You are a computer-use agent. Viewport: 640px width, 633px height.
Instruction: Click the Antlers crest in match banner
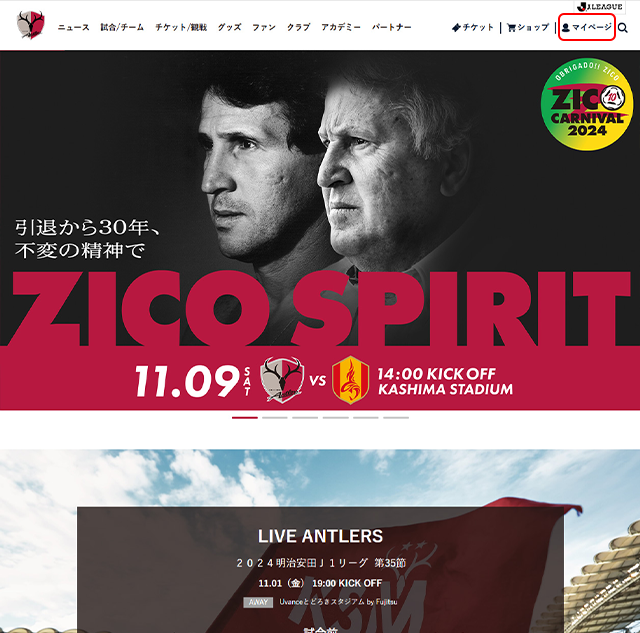pyautogui.click(x=282, y=380)
